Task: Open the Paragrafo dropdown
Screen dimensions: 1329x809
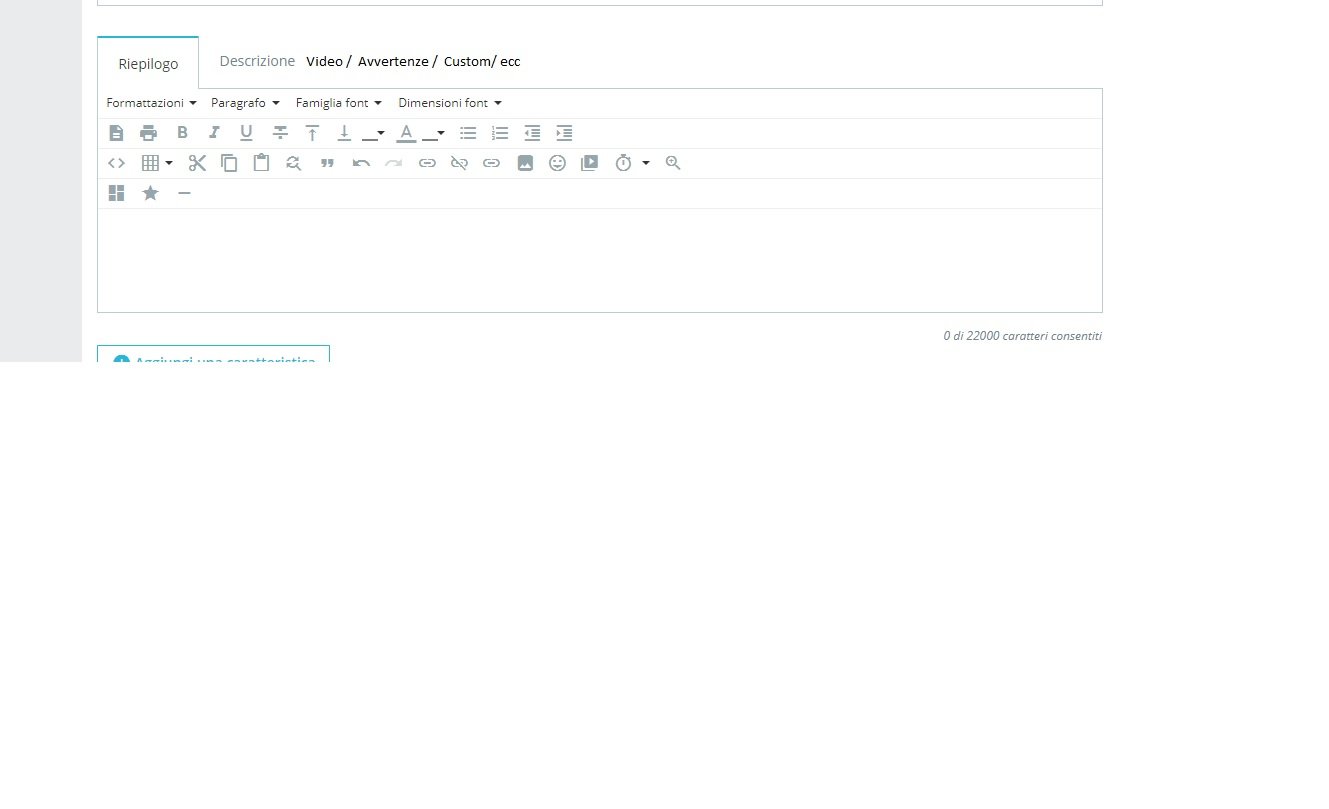Action: tap(245, 103)
